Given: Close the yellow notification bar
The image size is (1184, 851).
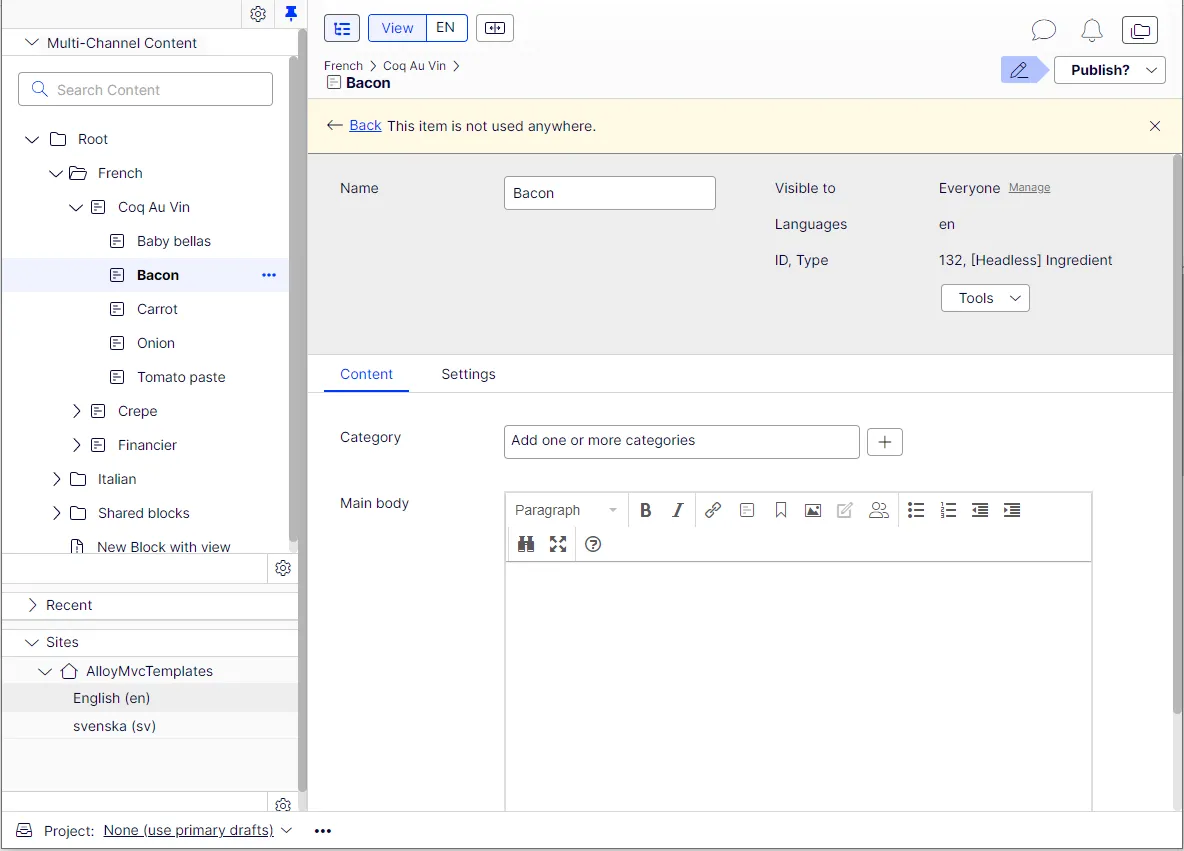Looking at the screenshot, I should (x=1155, y=126).
